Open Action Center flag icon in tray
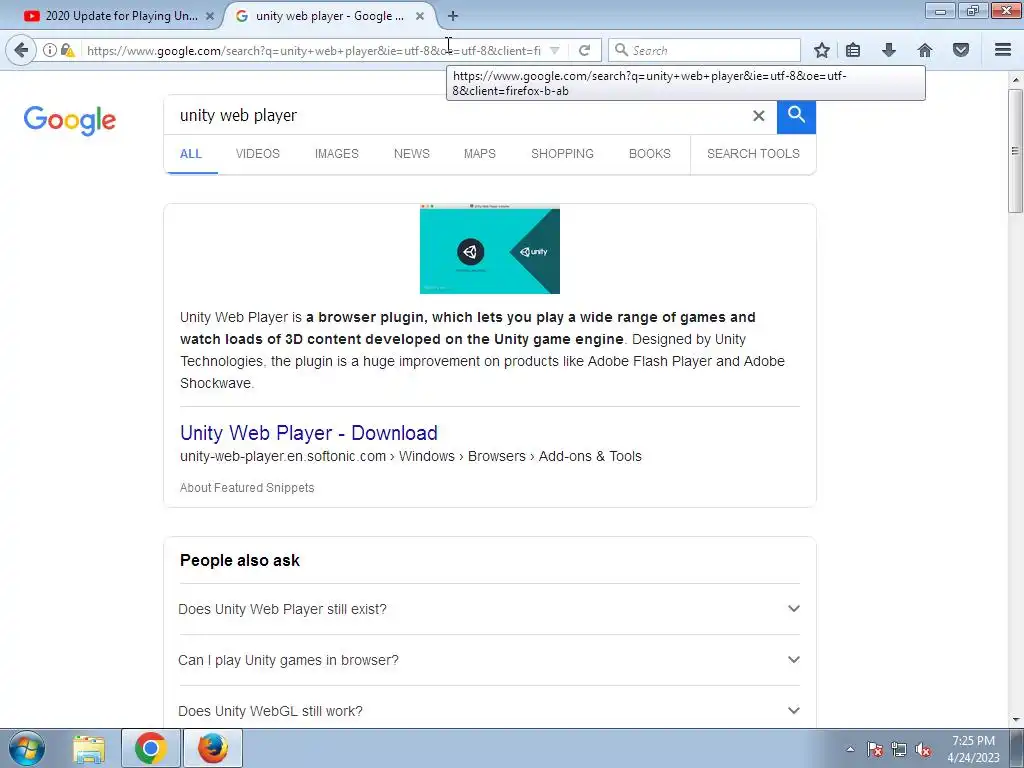 tap(874, 749)
